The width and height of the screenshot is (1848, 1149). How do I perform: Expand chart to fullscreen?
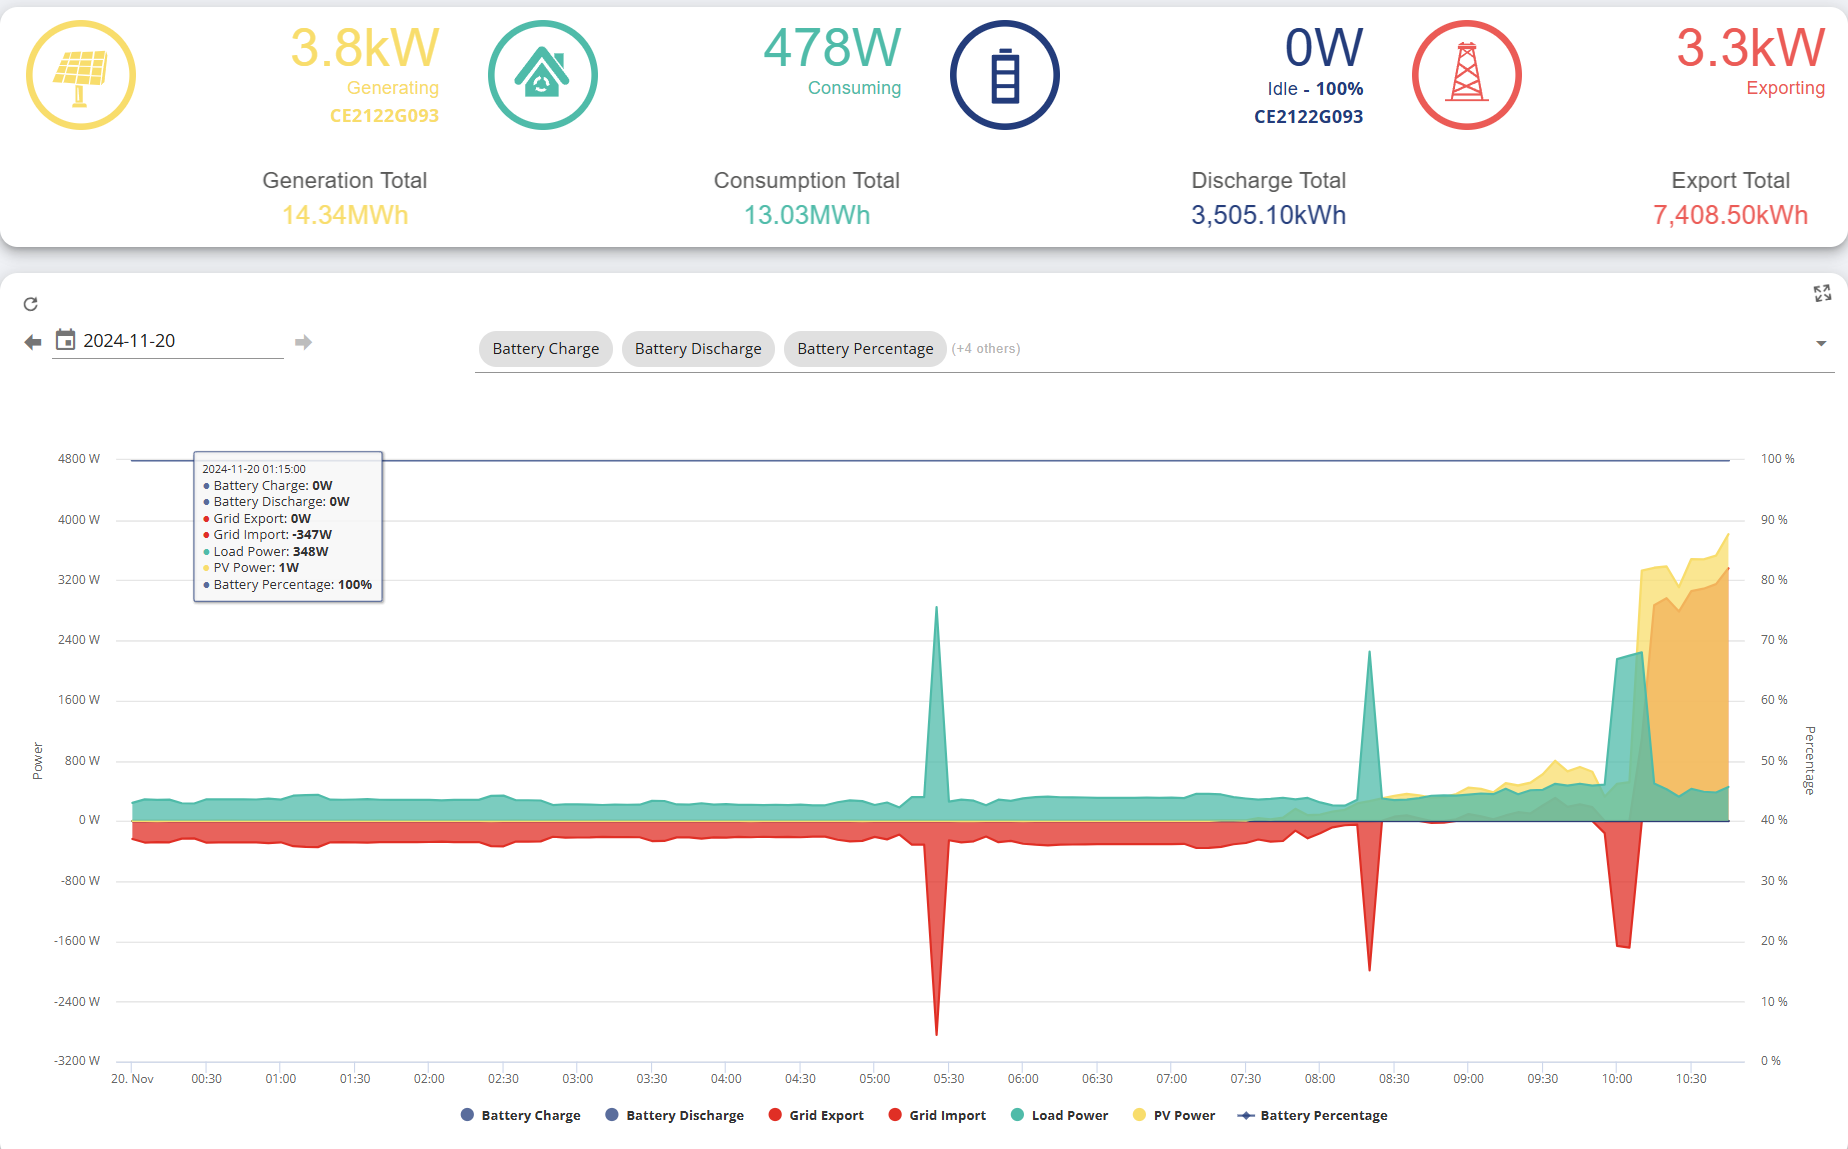1822,293
